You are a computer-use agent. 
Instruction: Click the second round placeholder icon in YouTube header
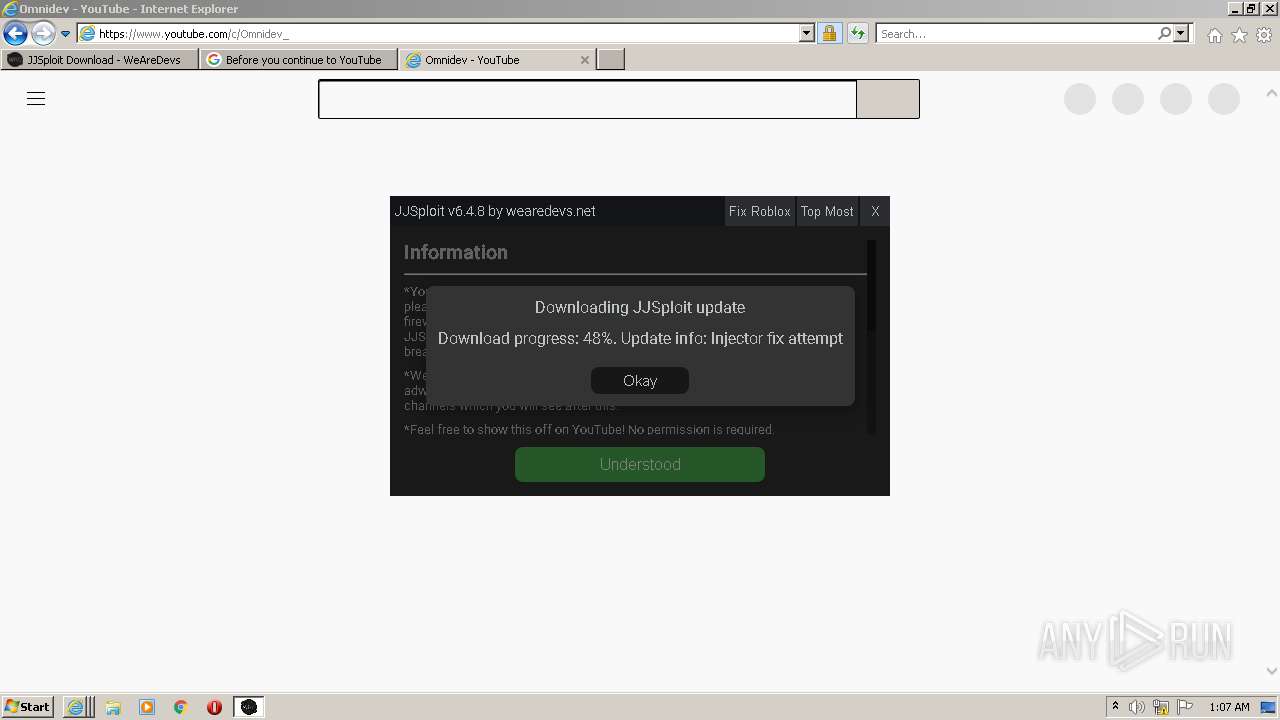pos(1128,99)
